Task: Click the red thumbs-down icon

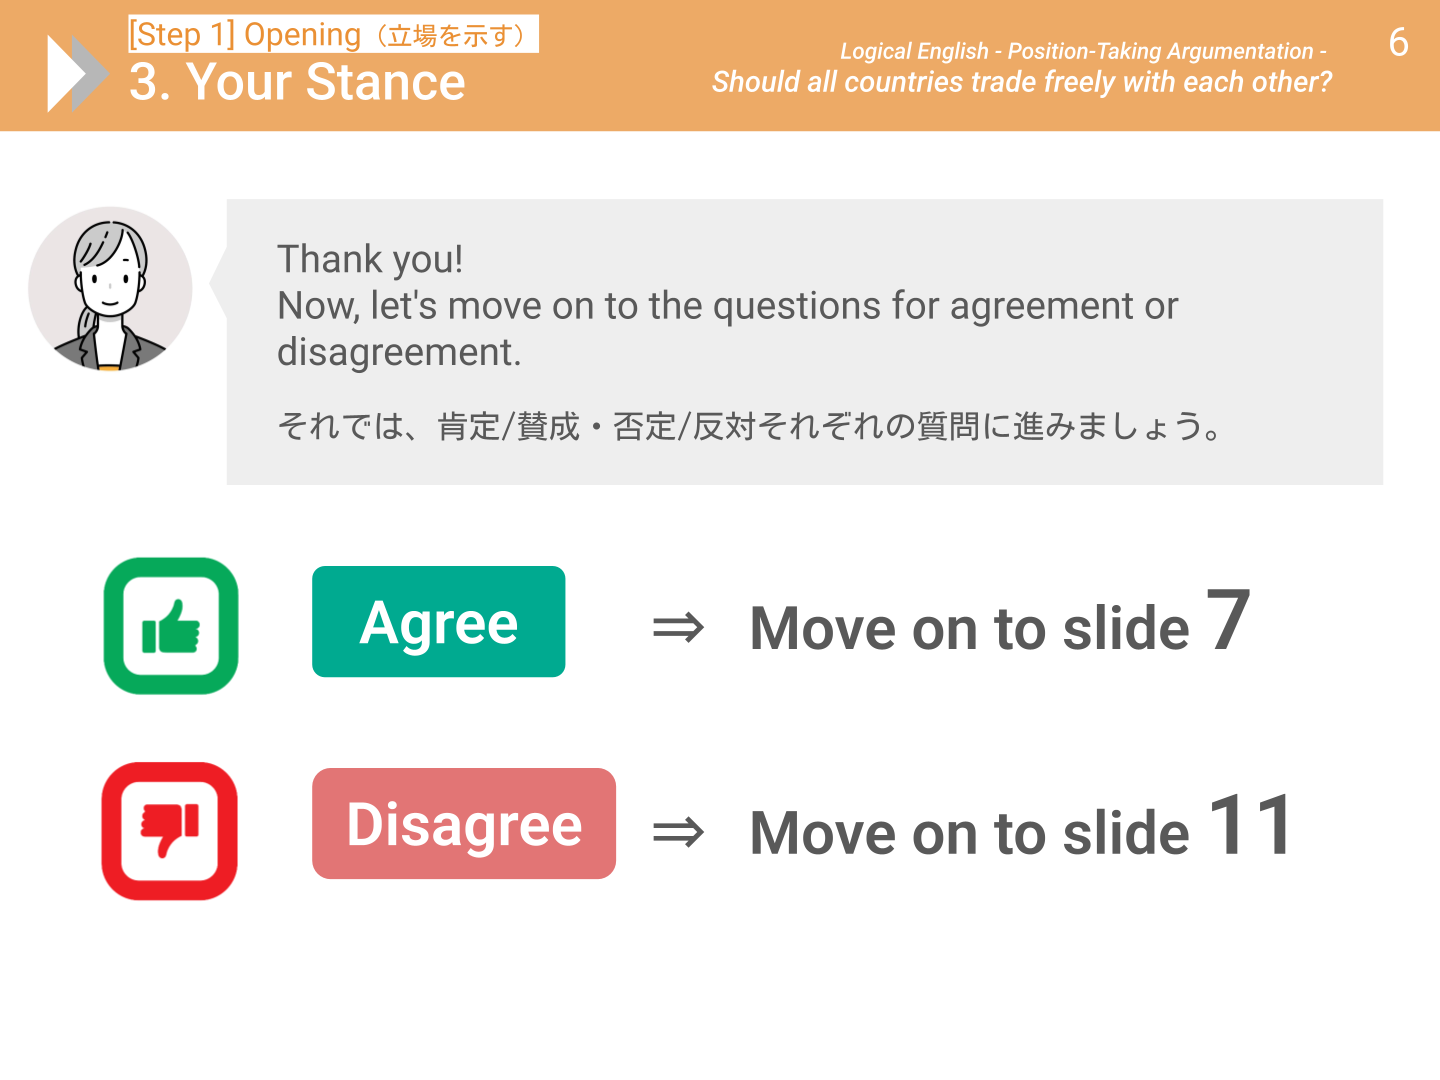Action: pos(170,831)
